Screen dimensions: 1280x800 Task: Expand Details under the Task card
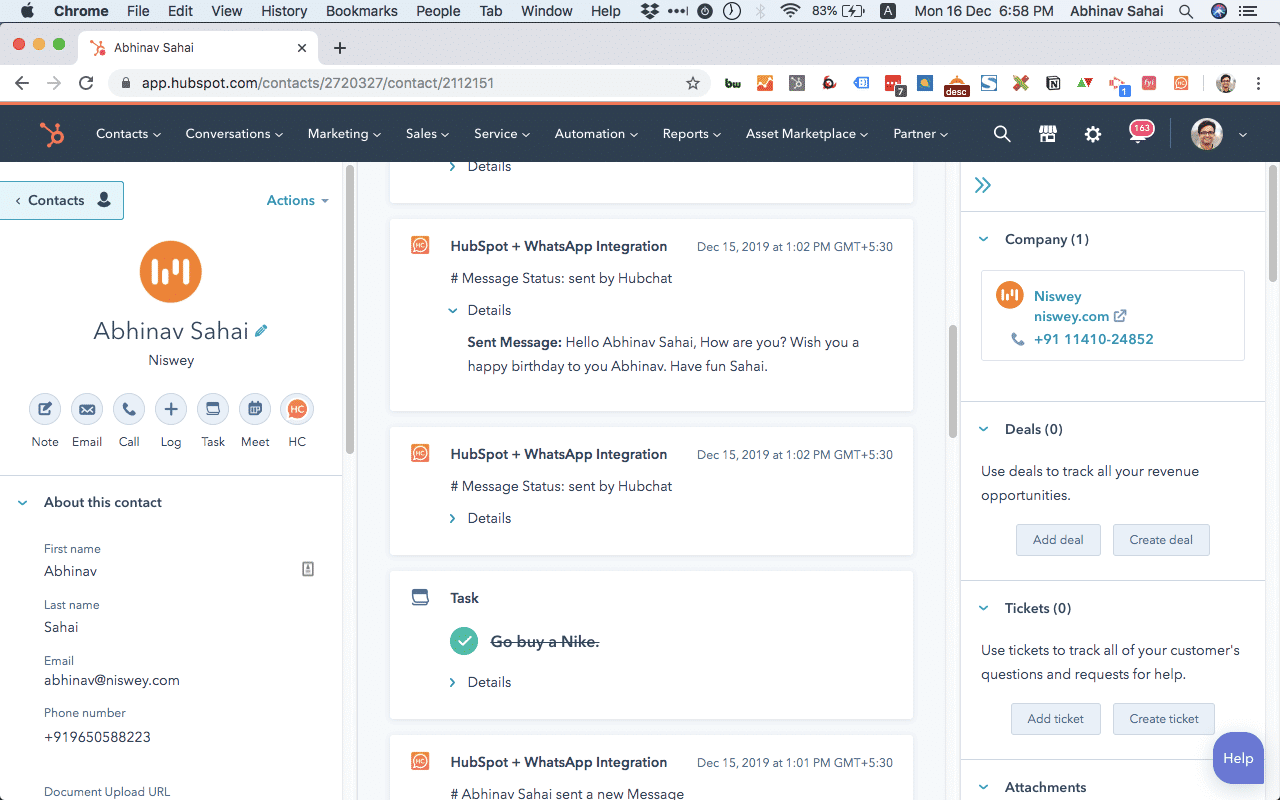(481, 682)
